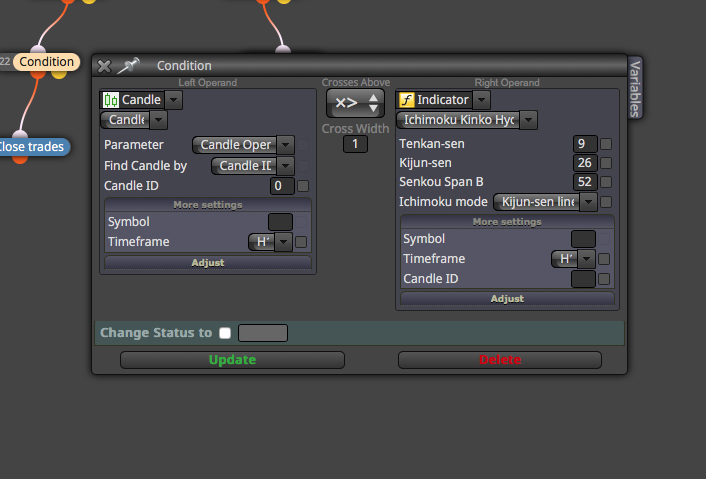Click the left Candle ID value field
Screen dimensions: 706x479
point(282,185)
